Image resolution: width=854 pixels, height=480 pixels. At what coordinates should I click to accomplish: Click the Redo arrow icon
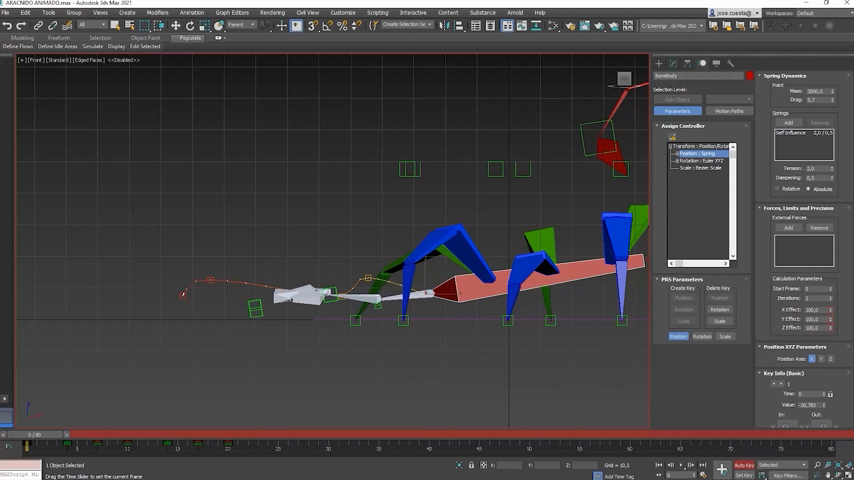(21, 26)
